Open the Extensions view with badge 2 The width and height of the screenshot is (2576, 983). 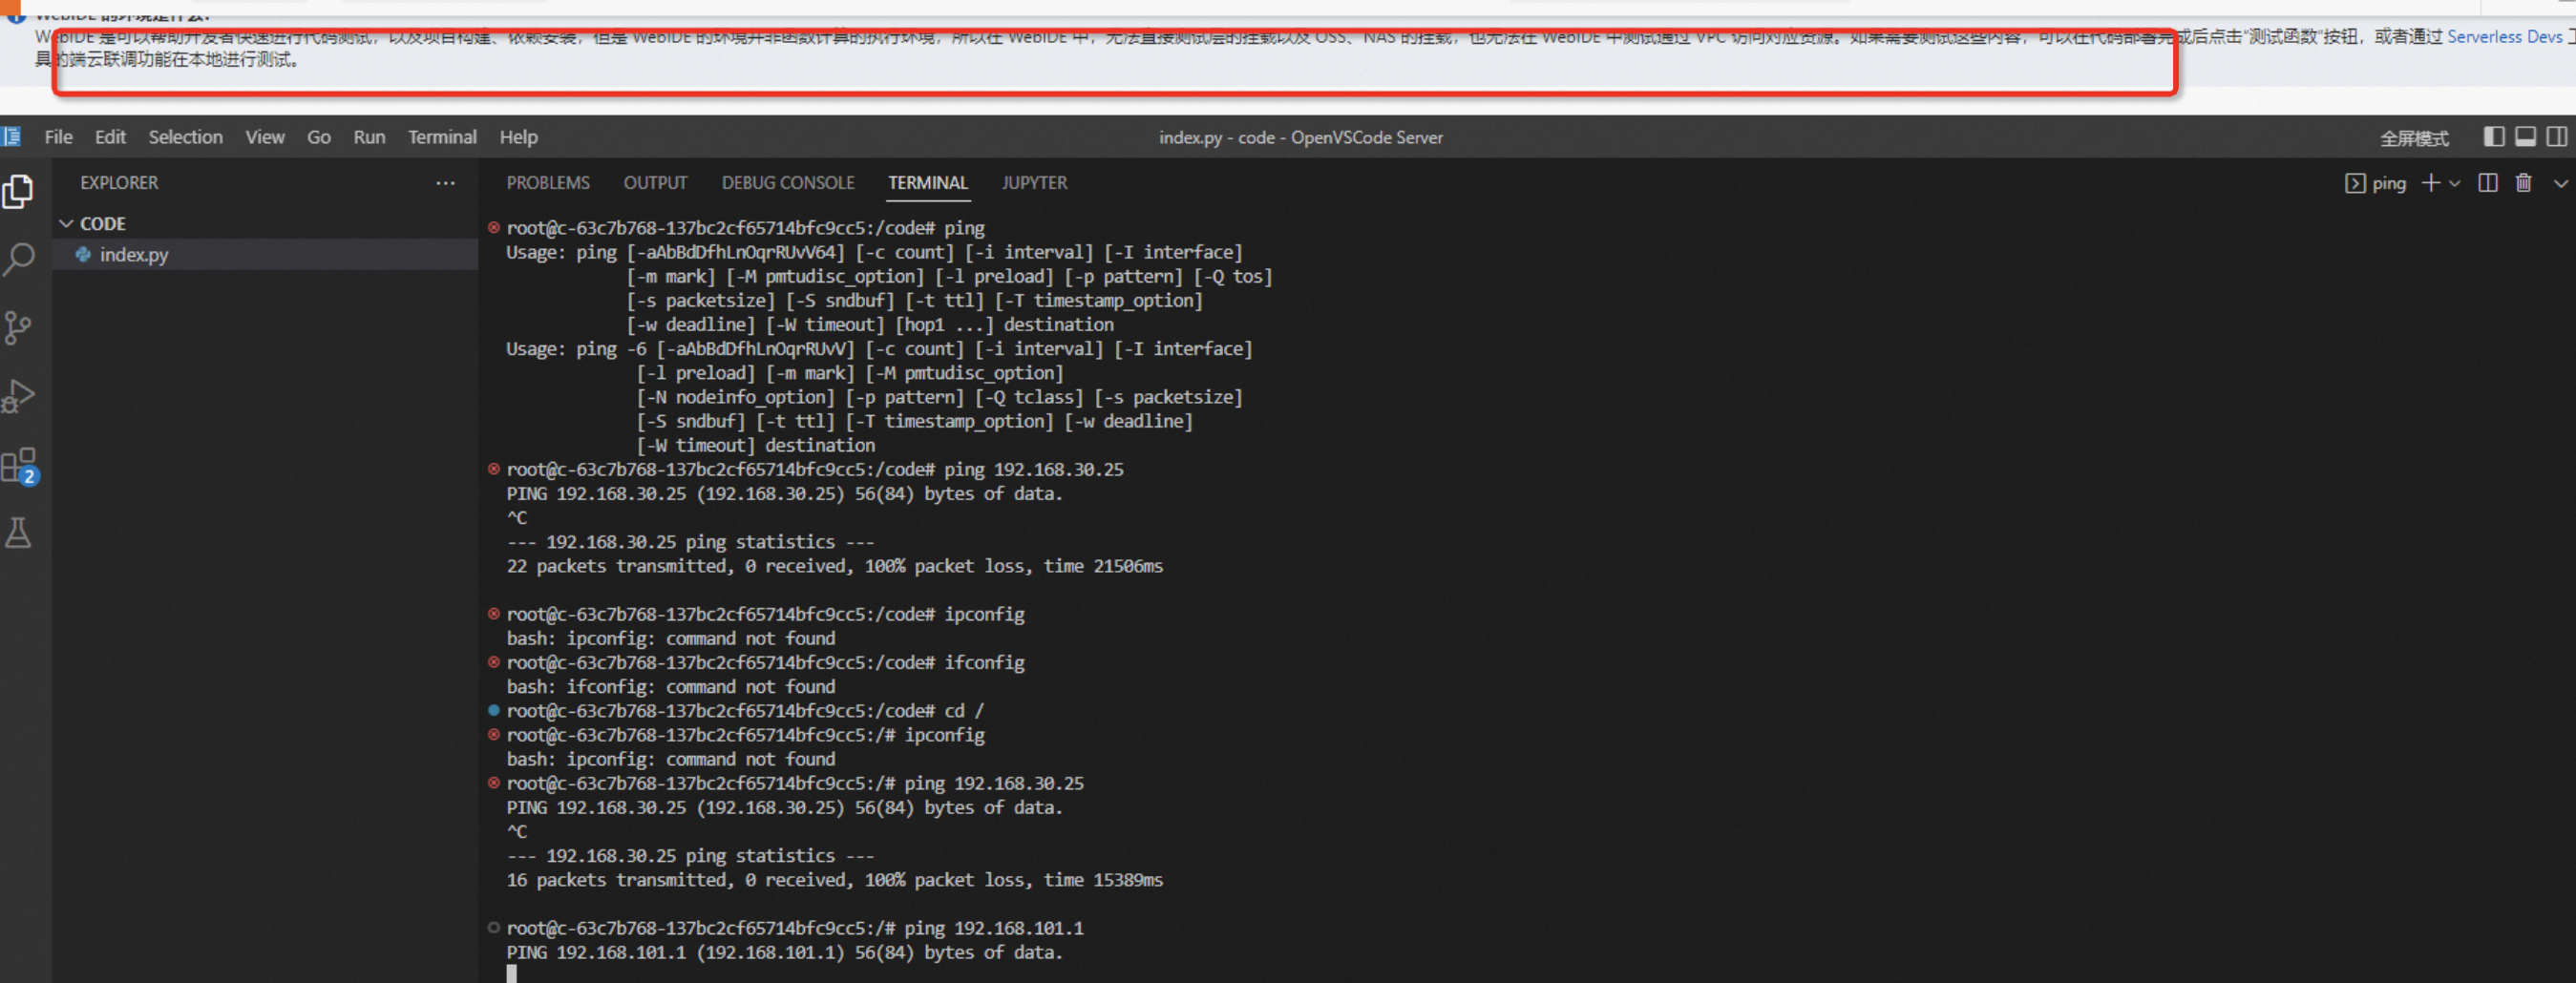(19, 465)
